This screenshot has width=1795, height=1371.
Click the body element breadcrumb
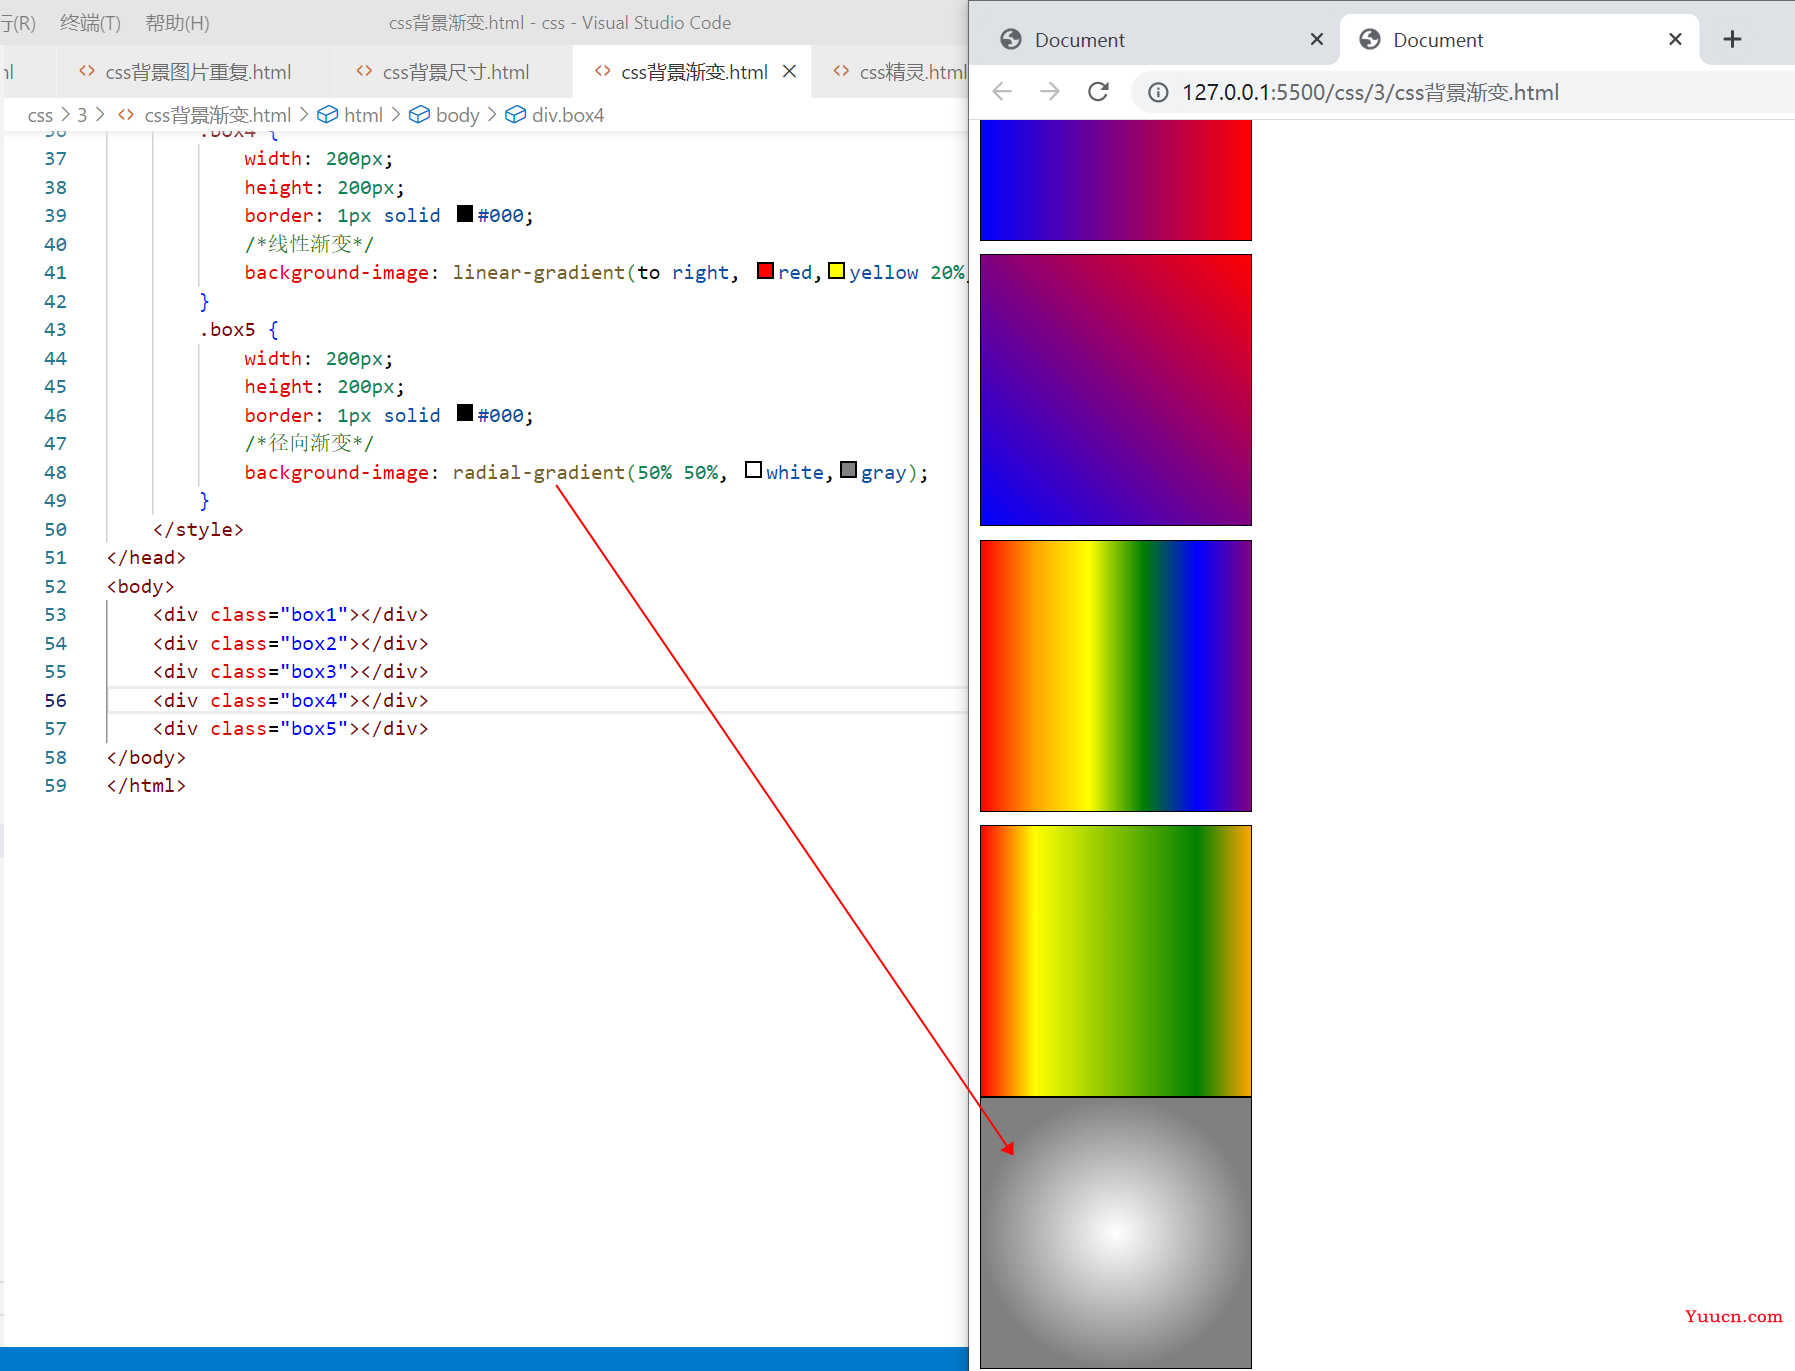point(458,115)
